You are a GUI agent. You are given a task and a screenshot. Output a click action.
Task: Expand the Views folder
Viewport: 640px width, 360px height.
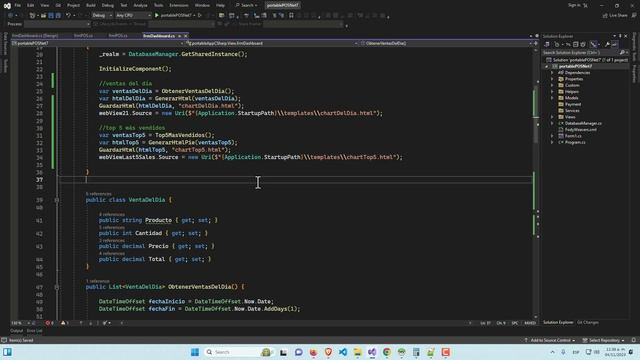pos(552,117)
